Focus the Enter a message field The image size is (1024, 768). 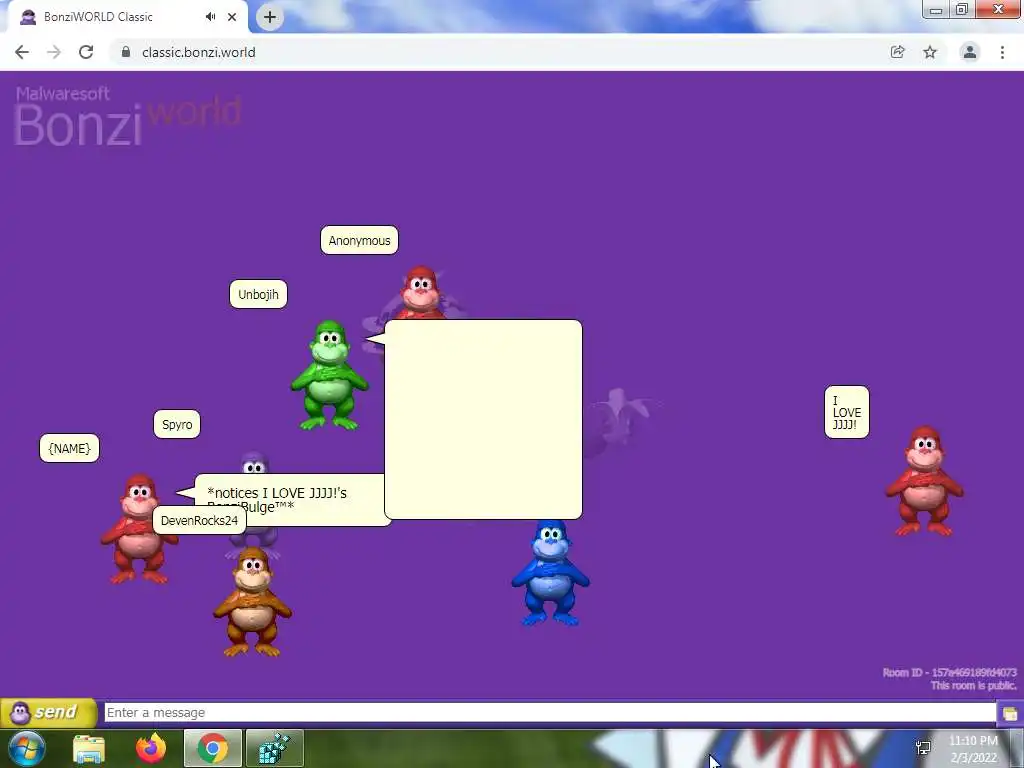tap(550, 712)
